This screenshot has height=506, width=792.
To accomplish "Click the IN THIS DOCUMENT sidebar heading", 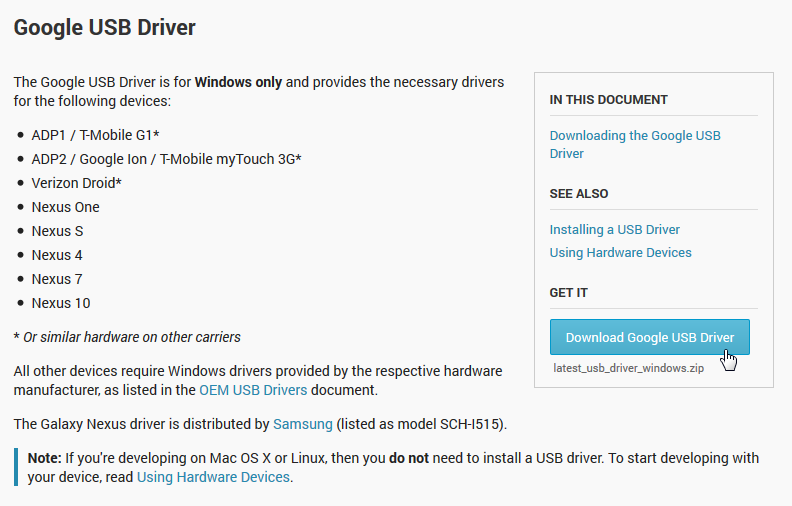I will [x=608, y=100].
